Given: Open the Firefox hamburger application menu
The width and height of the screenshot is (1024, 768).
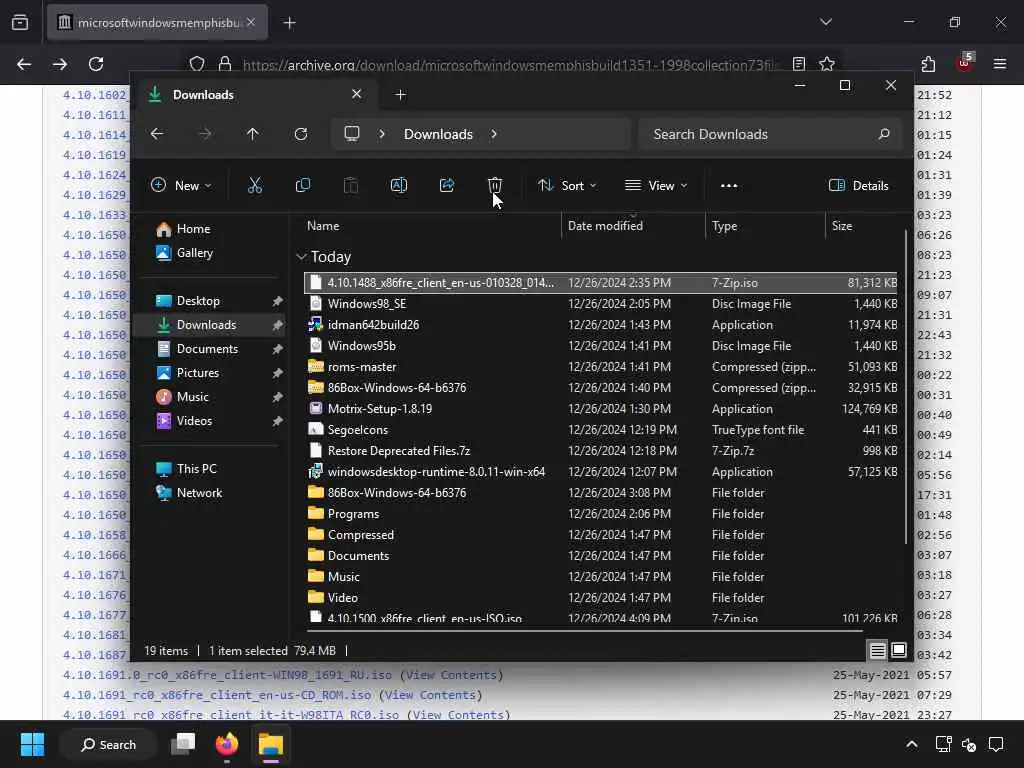Looking at the screenshot, I should pos(1000,64).
